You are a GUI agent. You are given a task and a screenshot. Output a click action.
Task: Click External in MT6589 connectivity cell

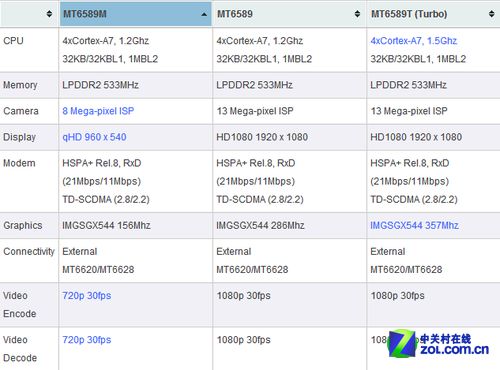coord(234,251)
